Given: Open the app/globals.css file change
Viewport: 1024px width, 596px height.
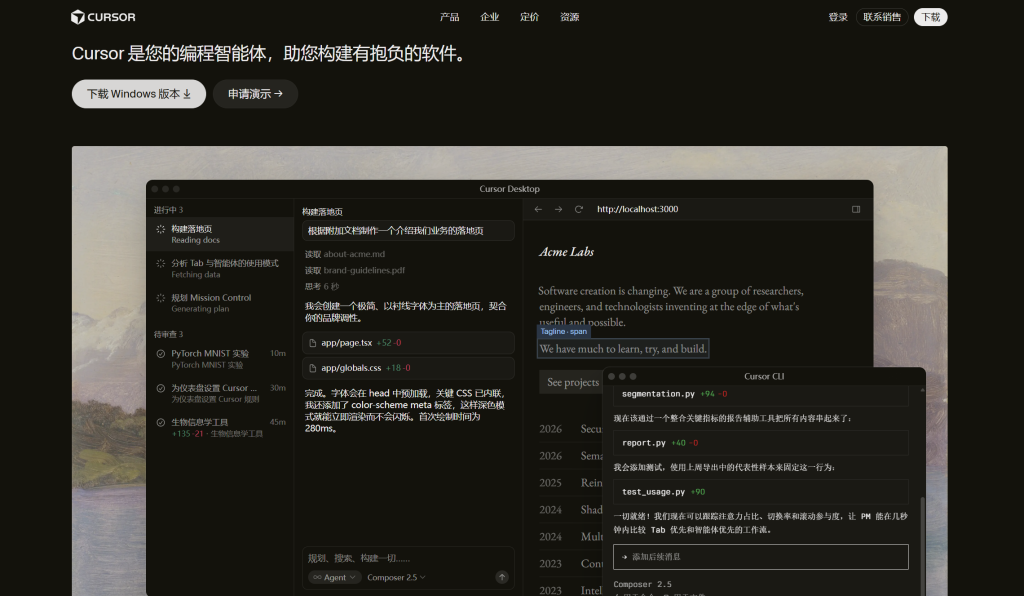Looking at the screenshot, I should (x=408, y=368).
